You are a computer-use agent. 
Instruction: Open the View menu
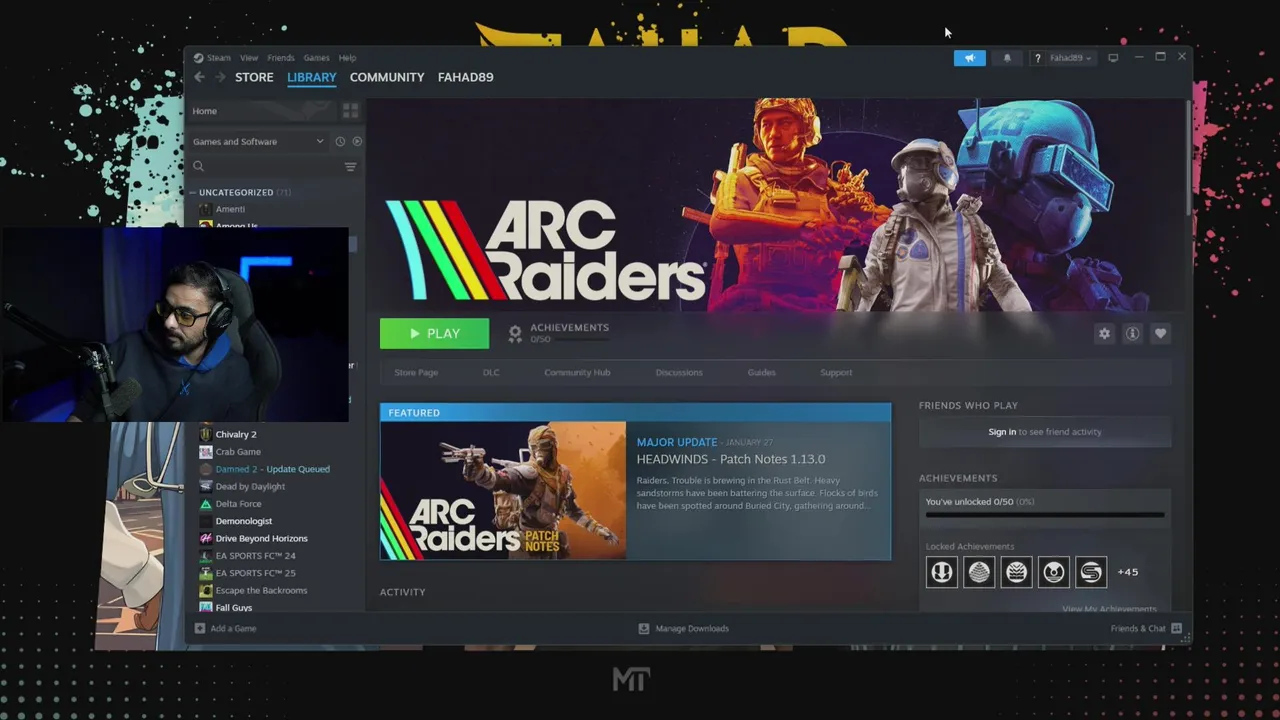point(249,58)
